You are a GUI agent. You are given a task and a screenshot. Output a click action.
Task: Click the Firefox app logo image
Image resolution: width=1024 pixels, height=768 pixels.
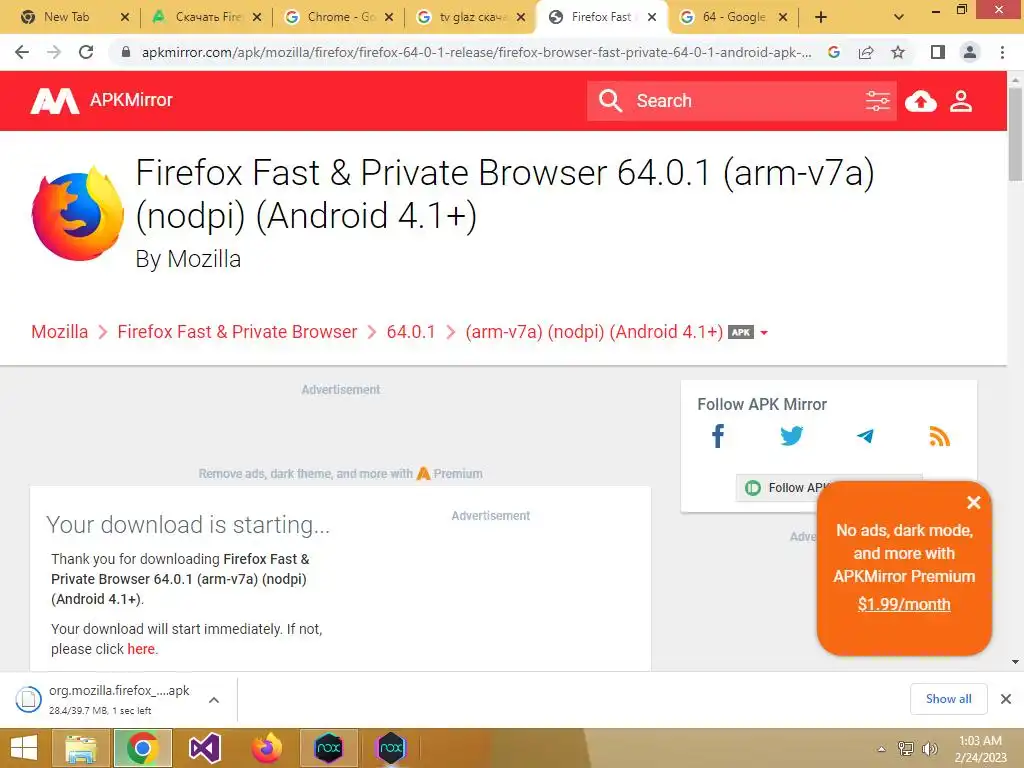77,214
